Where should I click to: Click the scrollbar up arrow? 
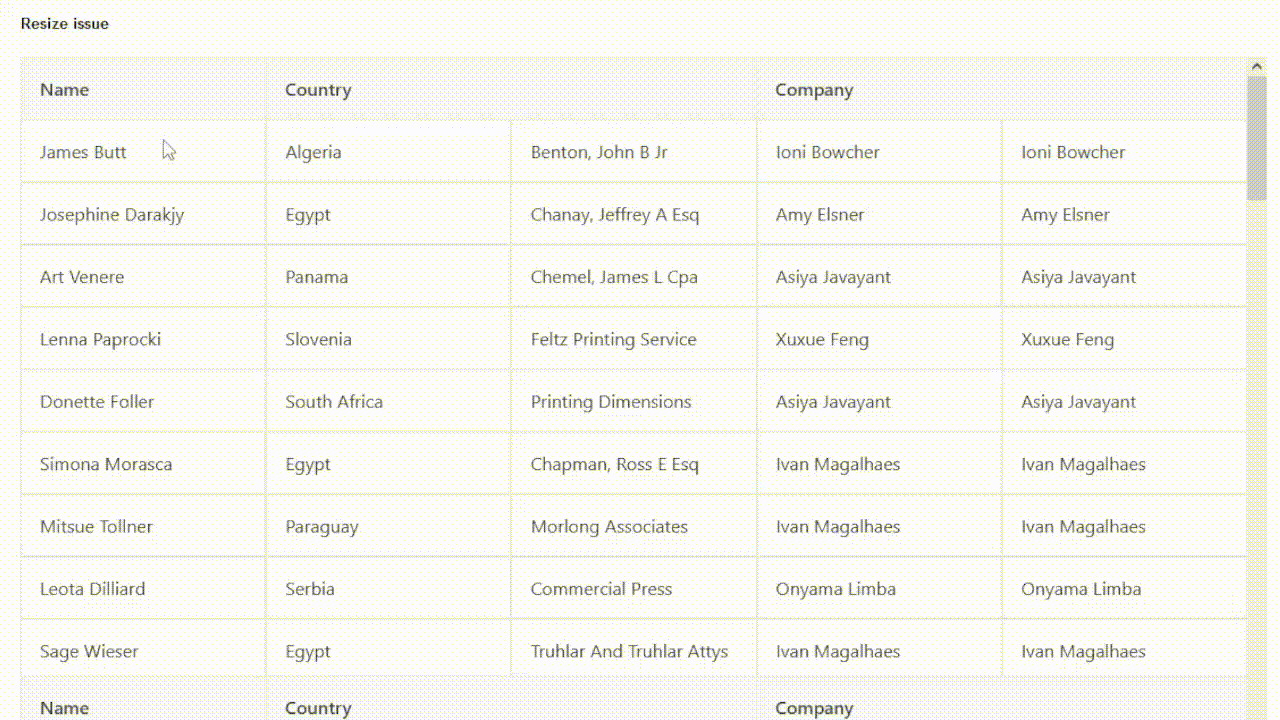tap(1257, 64)
